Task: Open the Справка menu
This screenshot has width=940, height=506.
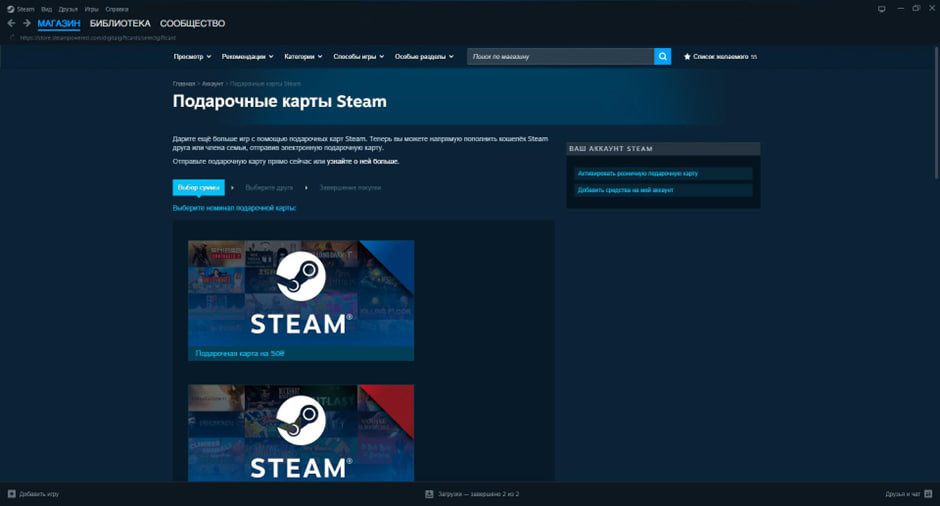Action: coord(117,9)
